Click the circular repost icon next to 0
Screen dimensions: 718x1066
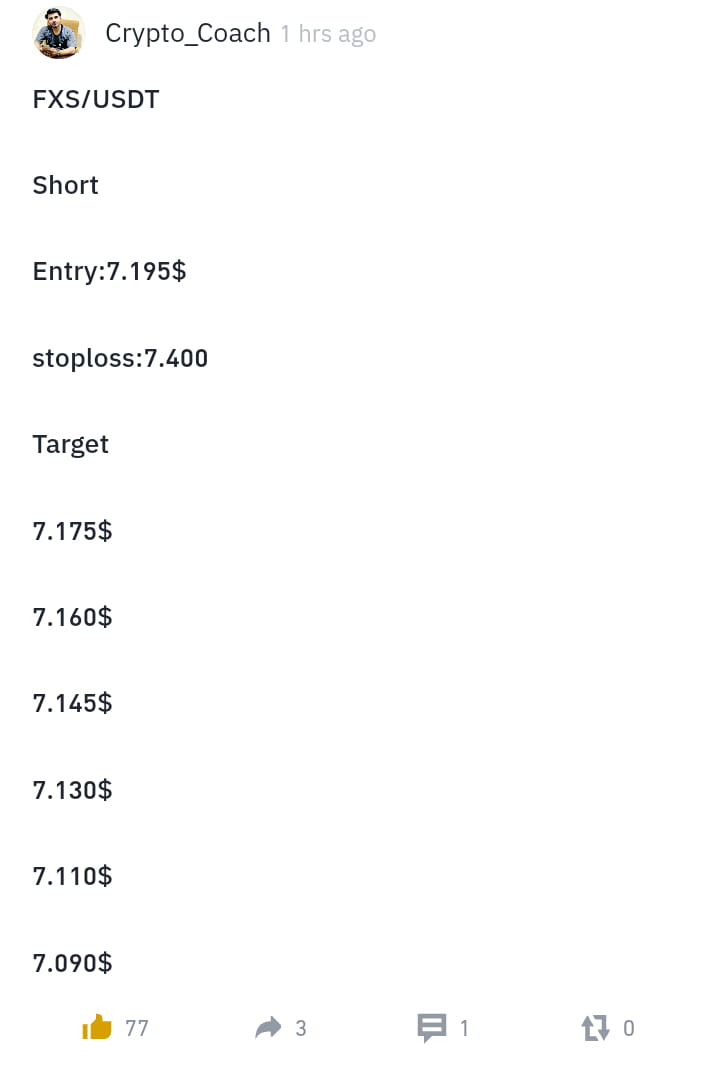595,1027
